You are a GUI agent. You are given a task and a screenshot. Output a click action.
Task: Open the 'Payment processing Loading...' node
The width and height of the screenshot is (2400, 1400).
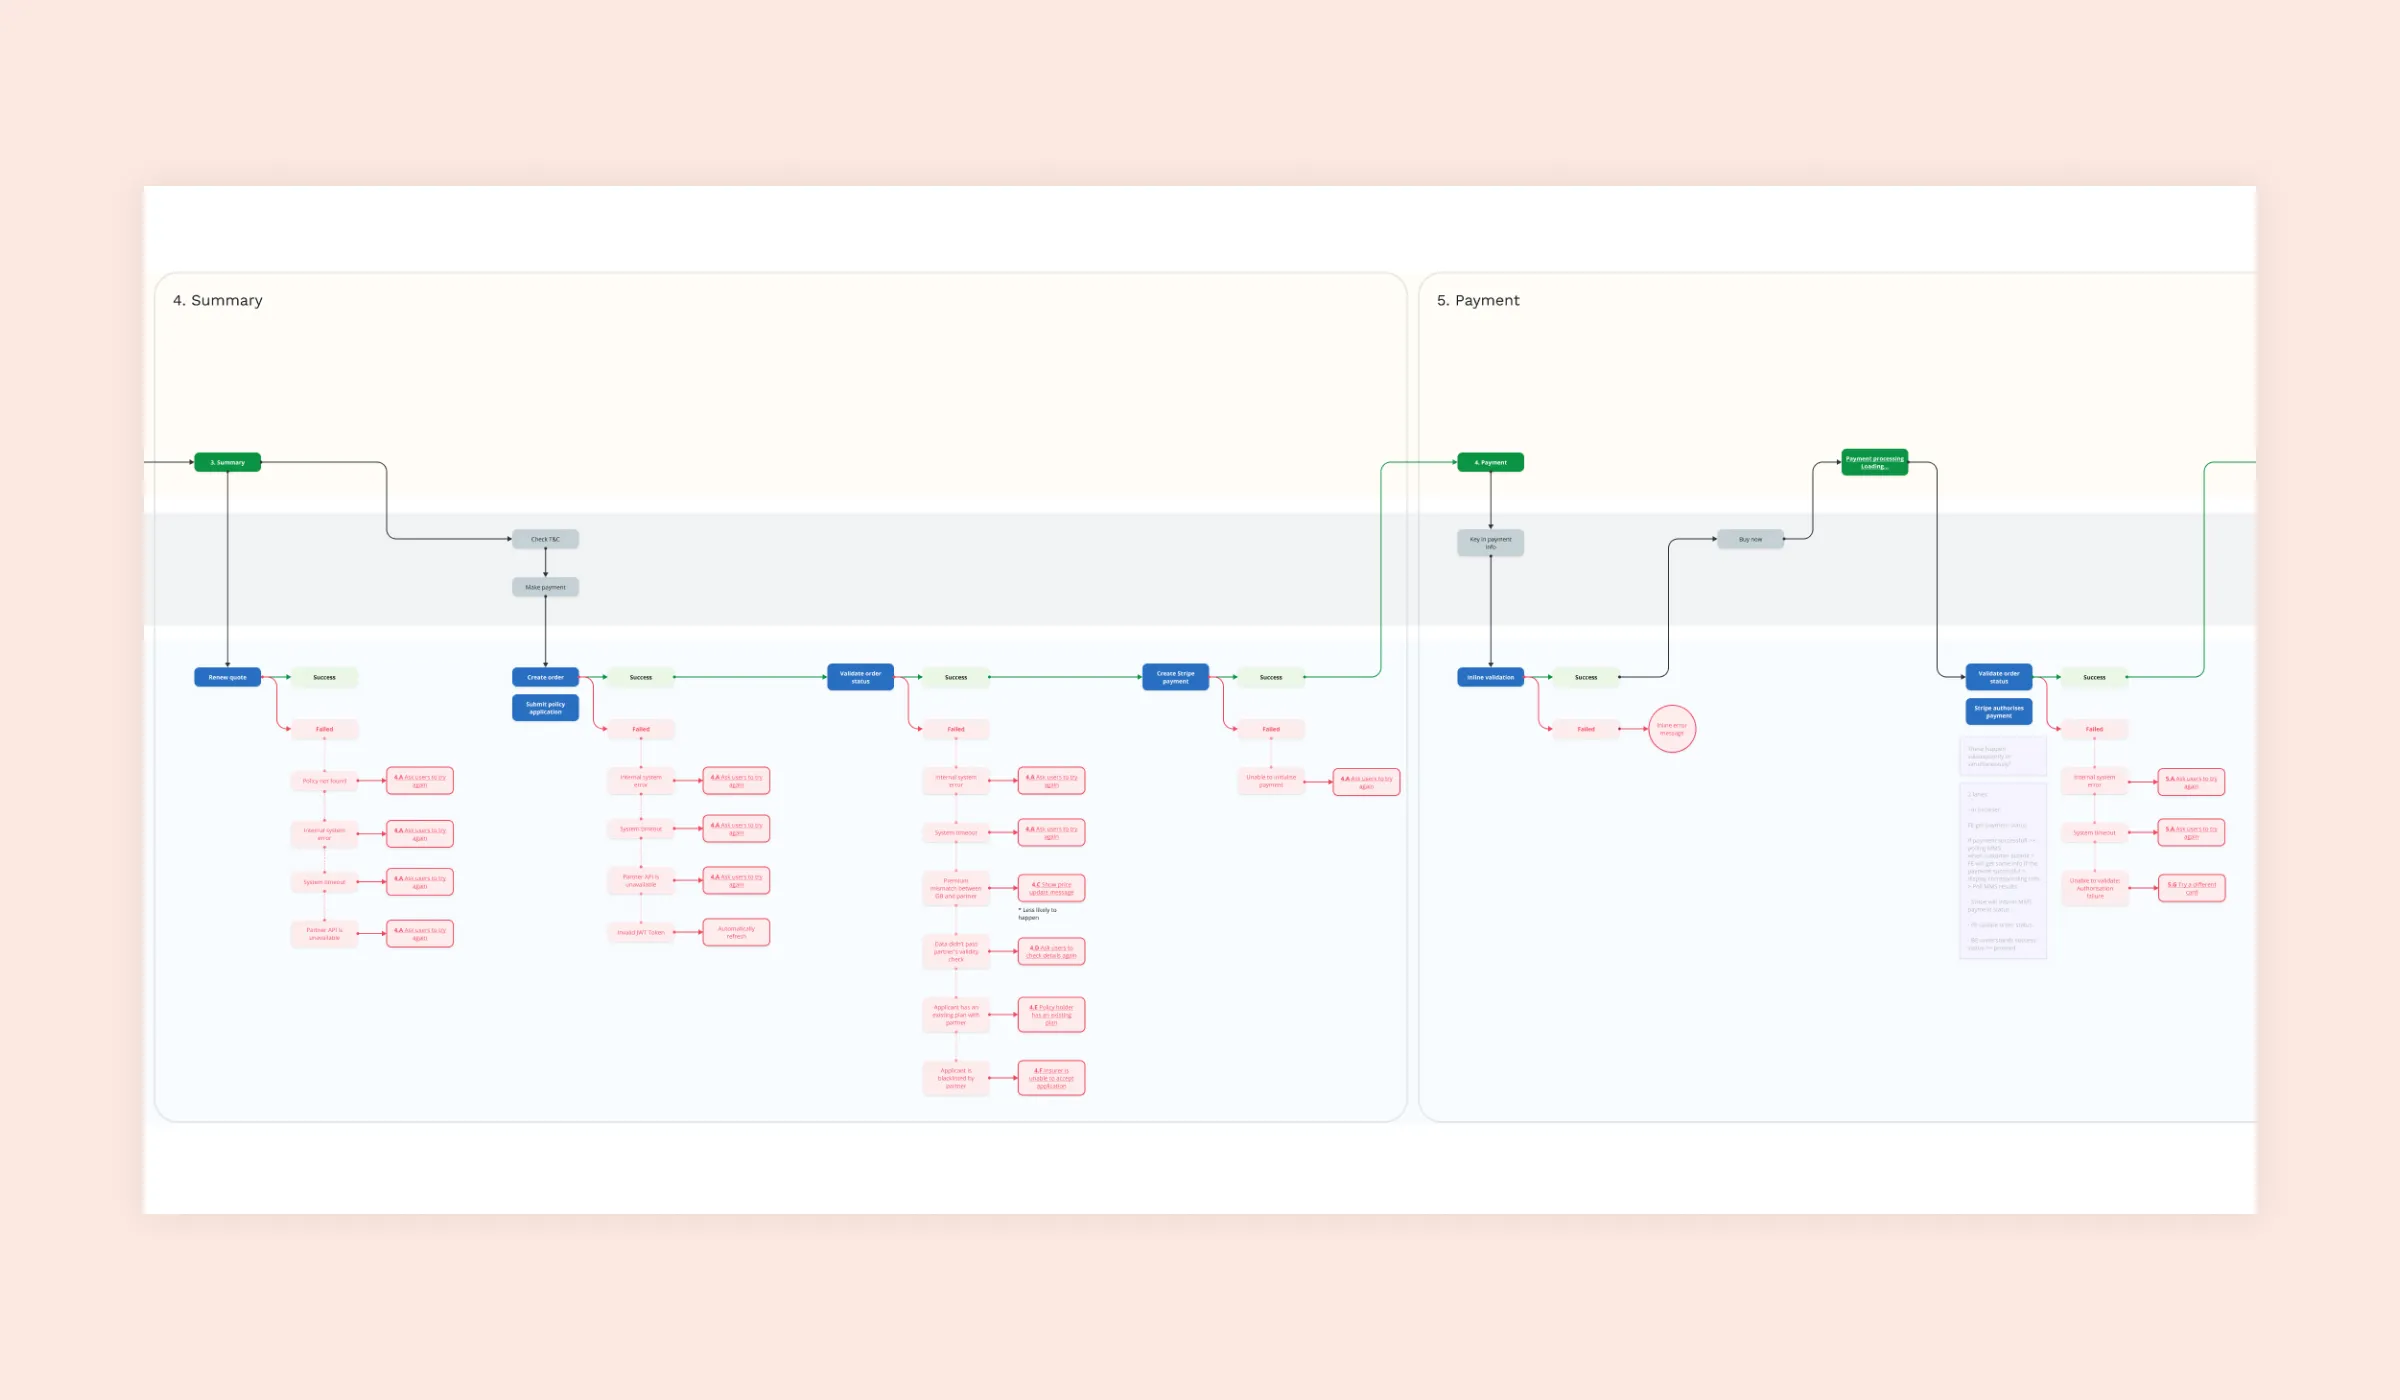click(1875, 462)
